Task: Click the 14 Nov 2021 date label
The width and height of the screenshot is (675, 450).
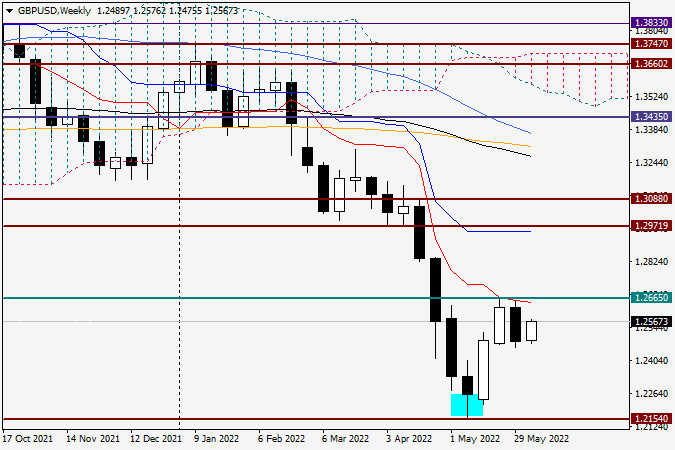Action: coord(93,439)
